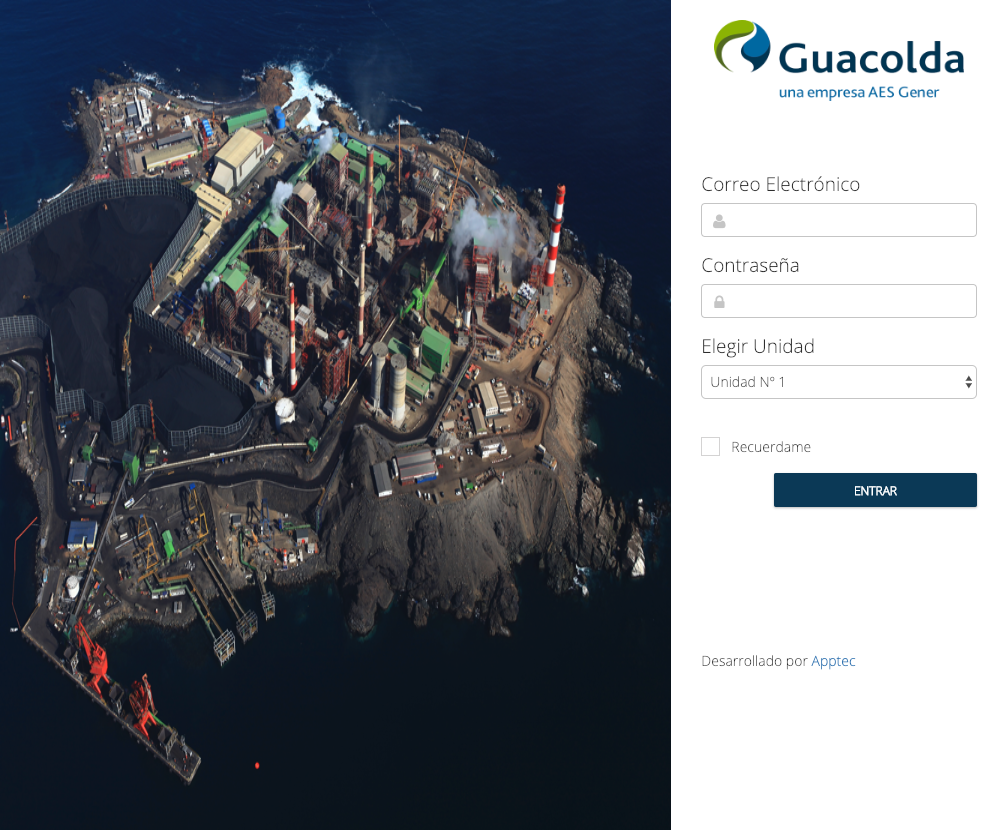This screenshot has height=830, width=1007.
Task: Focus the Contraseña password field
Action: point(839,301)
